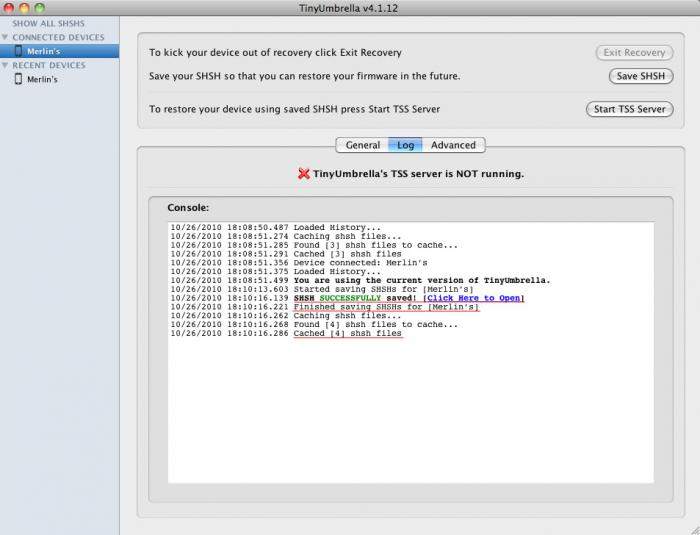The height and width of the screenshot is (535, 700).
Task: Click the iPhone icon under Connected Devices
Action: click(x=18, y=51)
